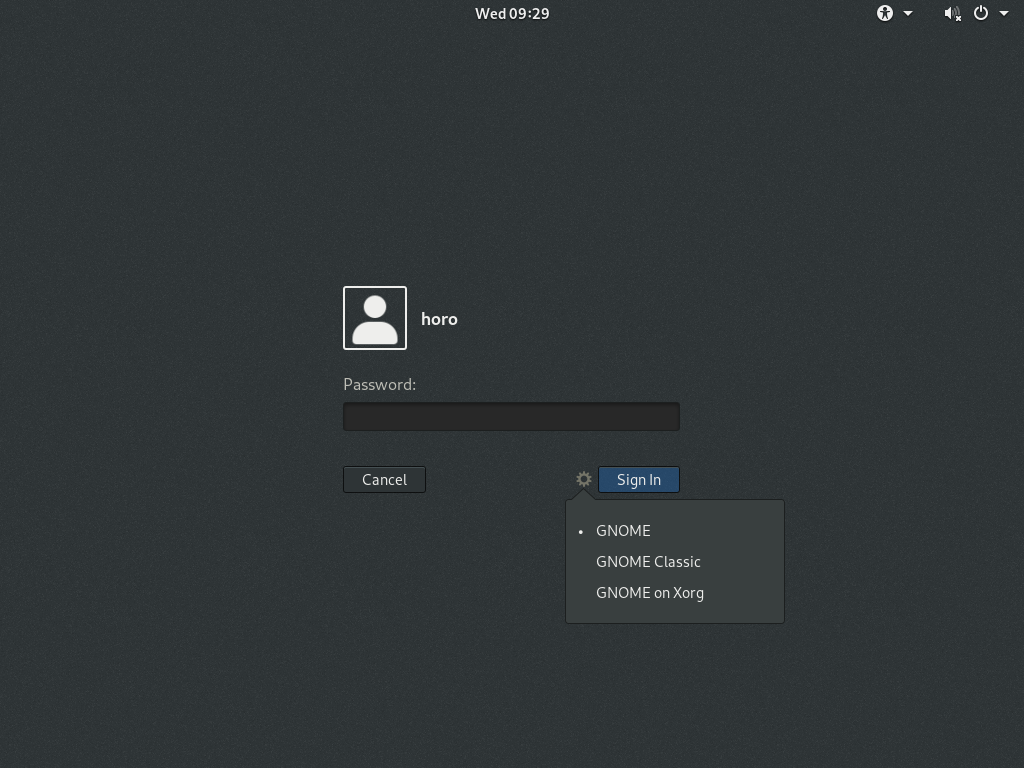Image resolution: width=1024 pixels, height=768 pixels.
Task: Switch session to GNOME Classic
Action: [x=648, y=562]
